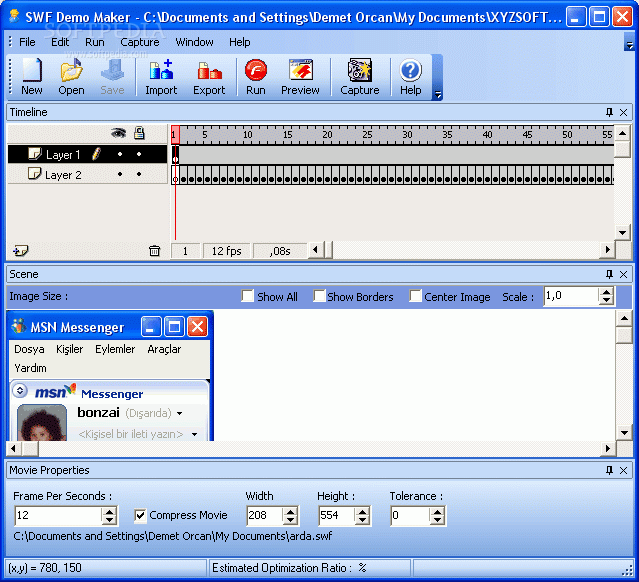Open the File menu
Image resolution: width=639 pixels, height=582 pixels.
[27, 42]
